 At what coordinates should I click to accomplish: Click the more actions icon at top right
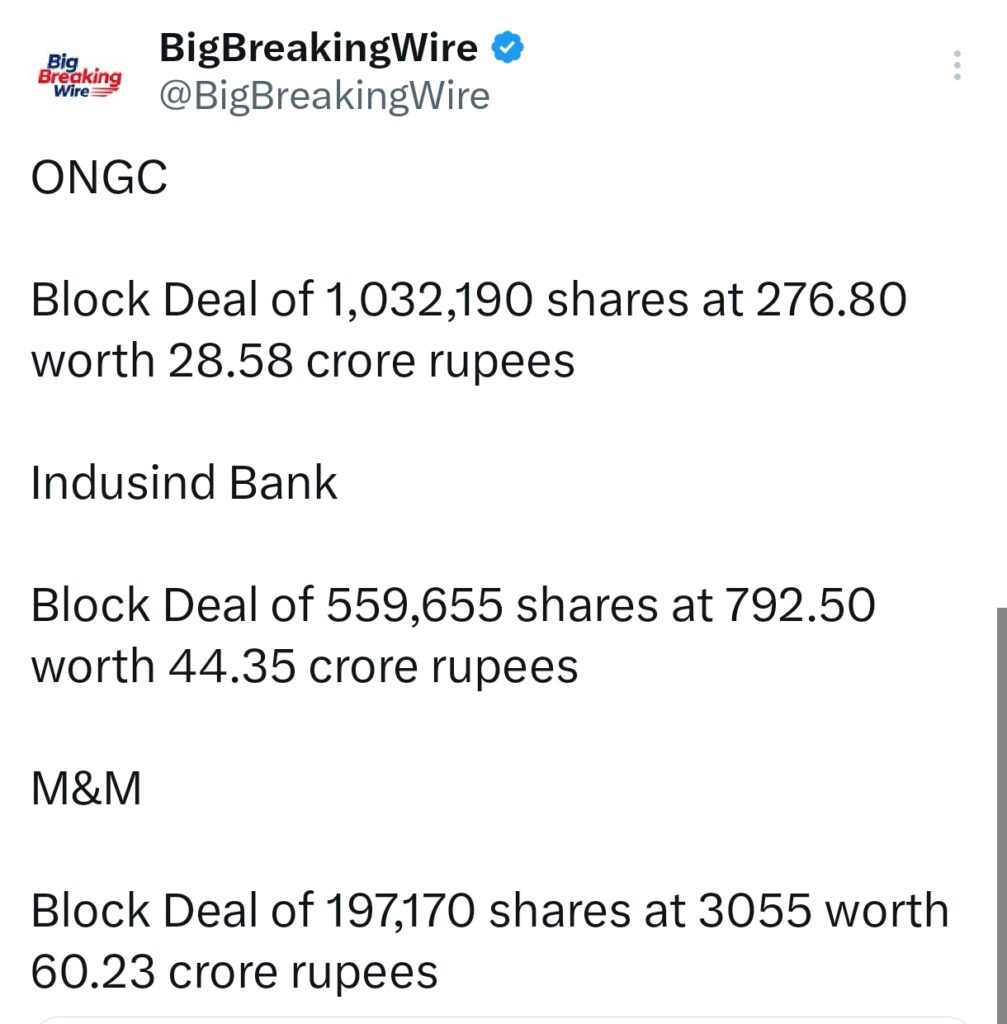[x=957, y=66]
